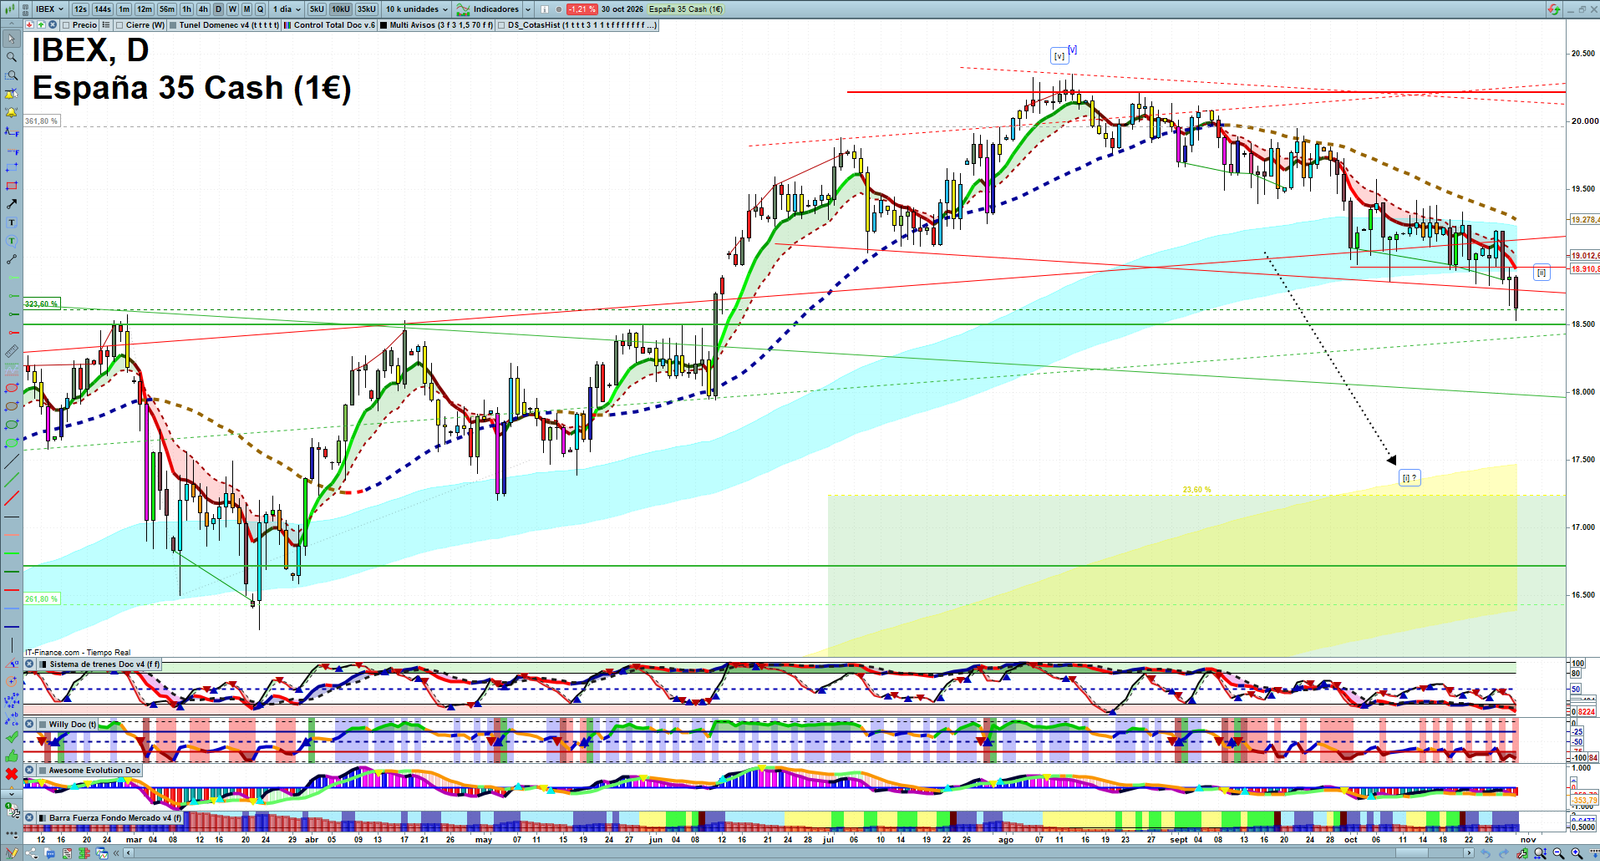Pick the black arrow drawing tool

click(x=11, y=204)
